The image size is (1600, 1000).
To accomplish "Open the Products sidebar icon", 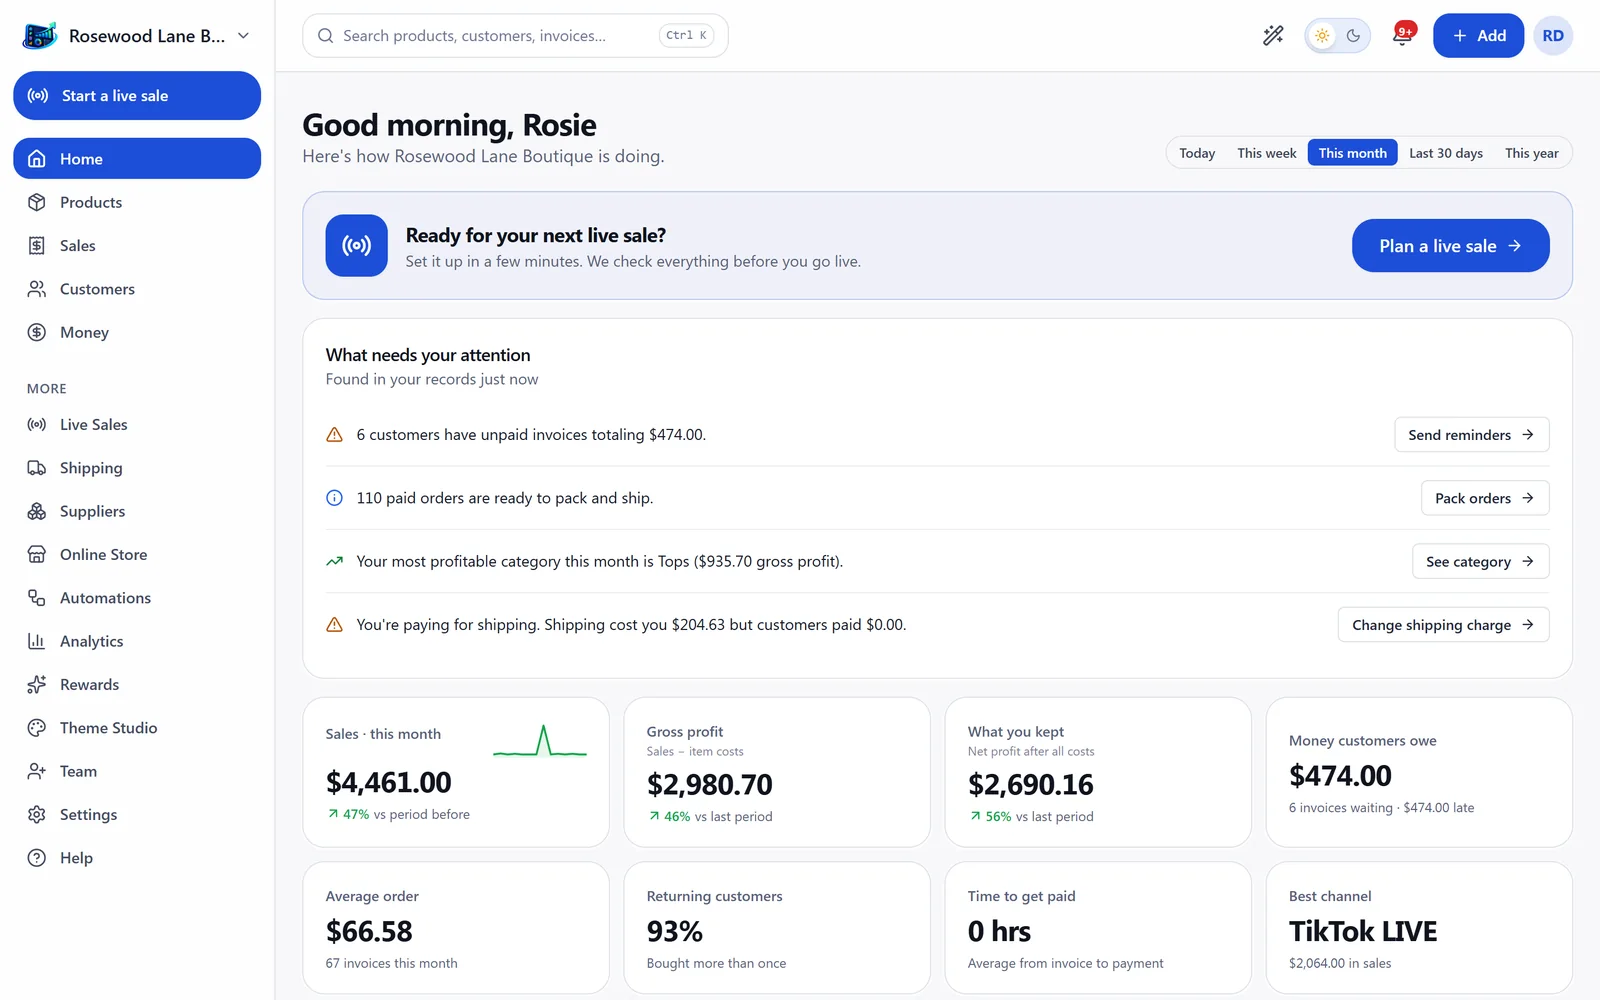I will [x=37, y=202].
